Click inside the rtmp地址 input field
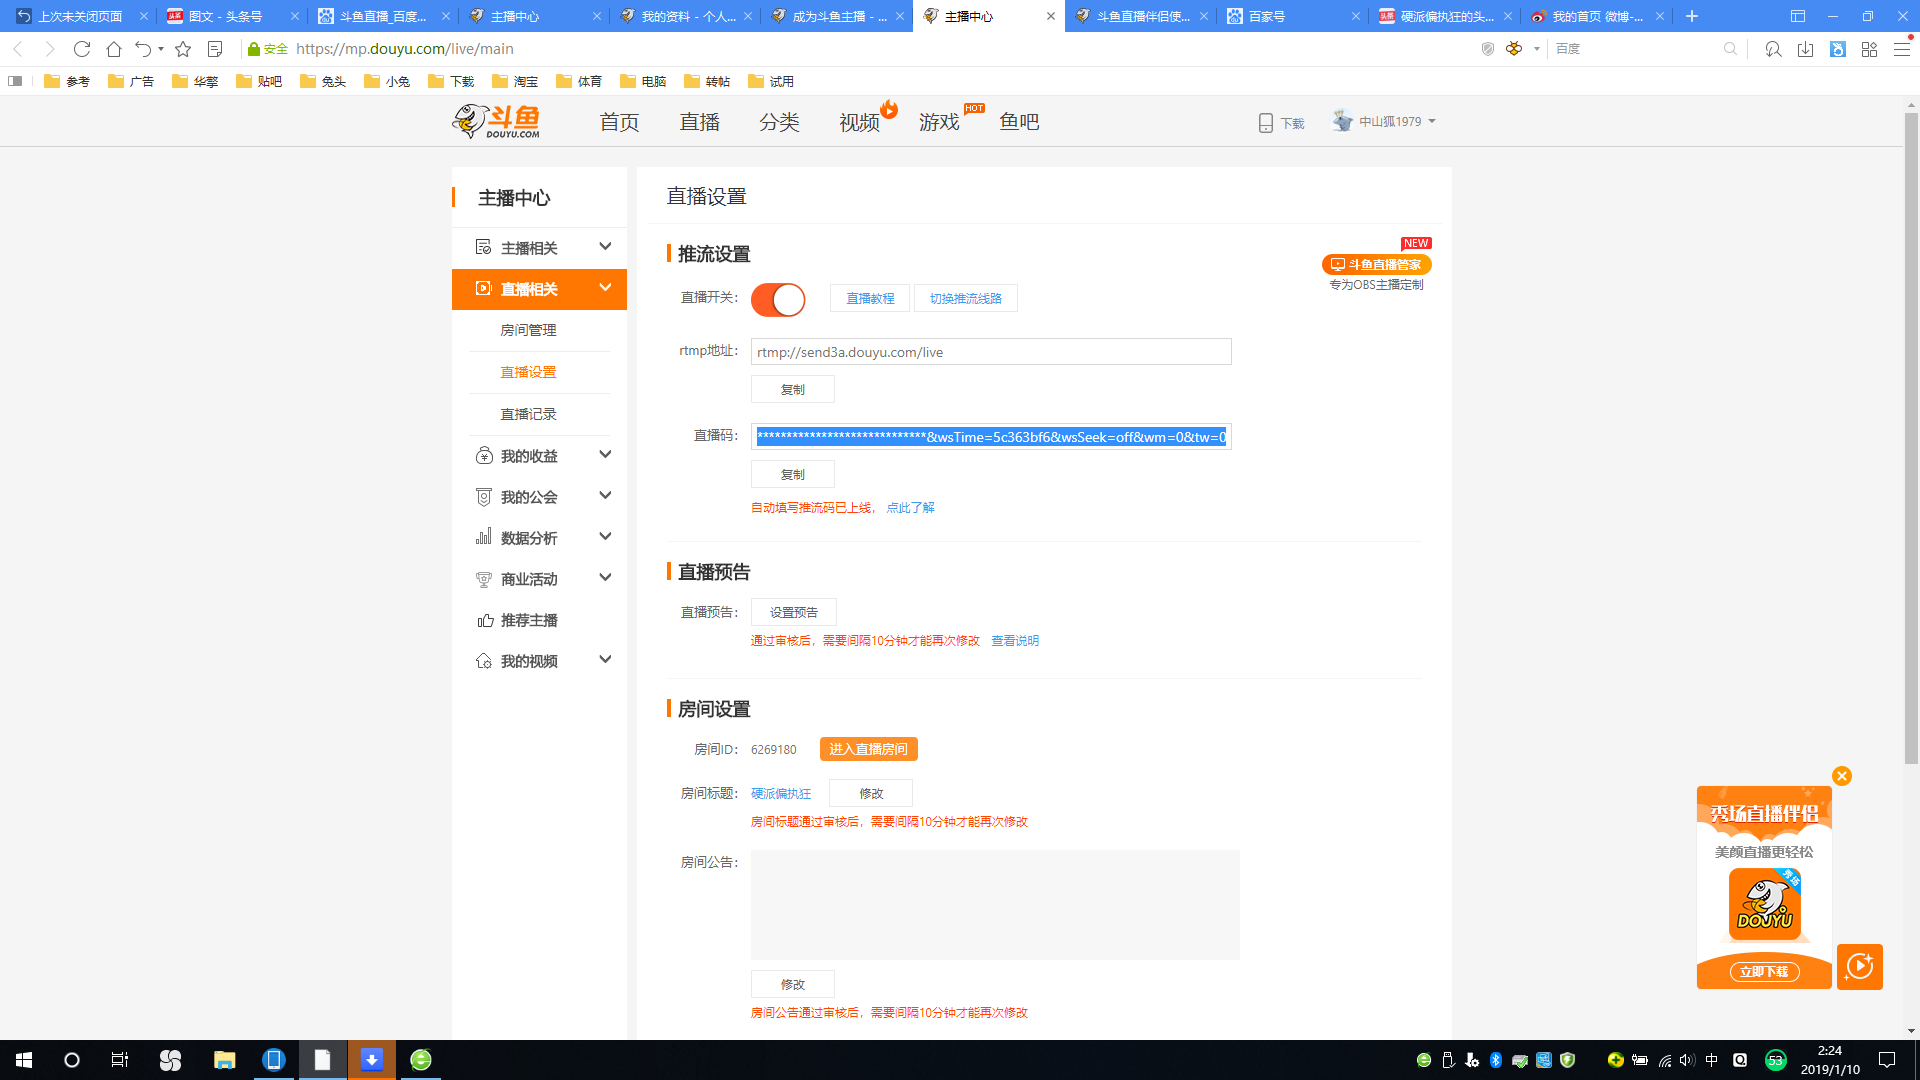The image size is (1920, 1080). click(x=990, y=351)
